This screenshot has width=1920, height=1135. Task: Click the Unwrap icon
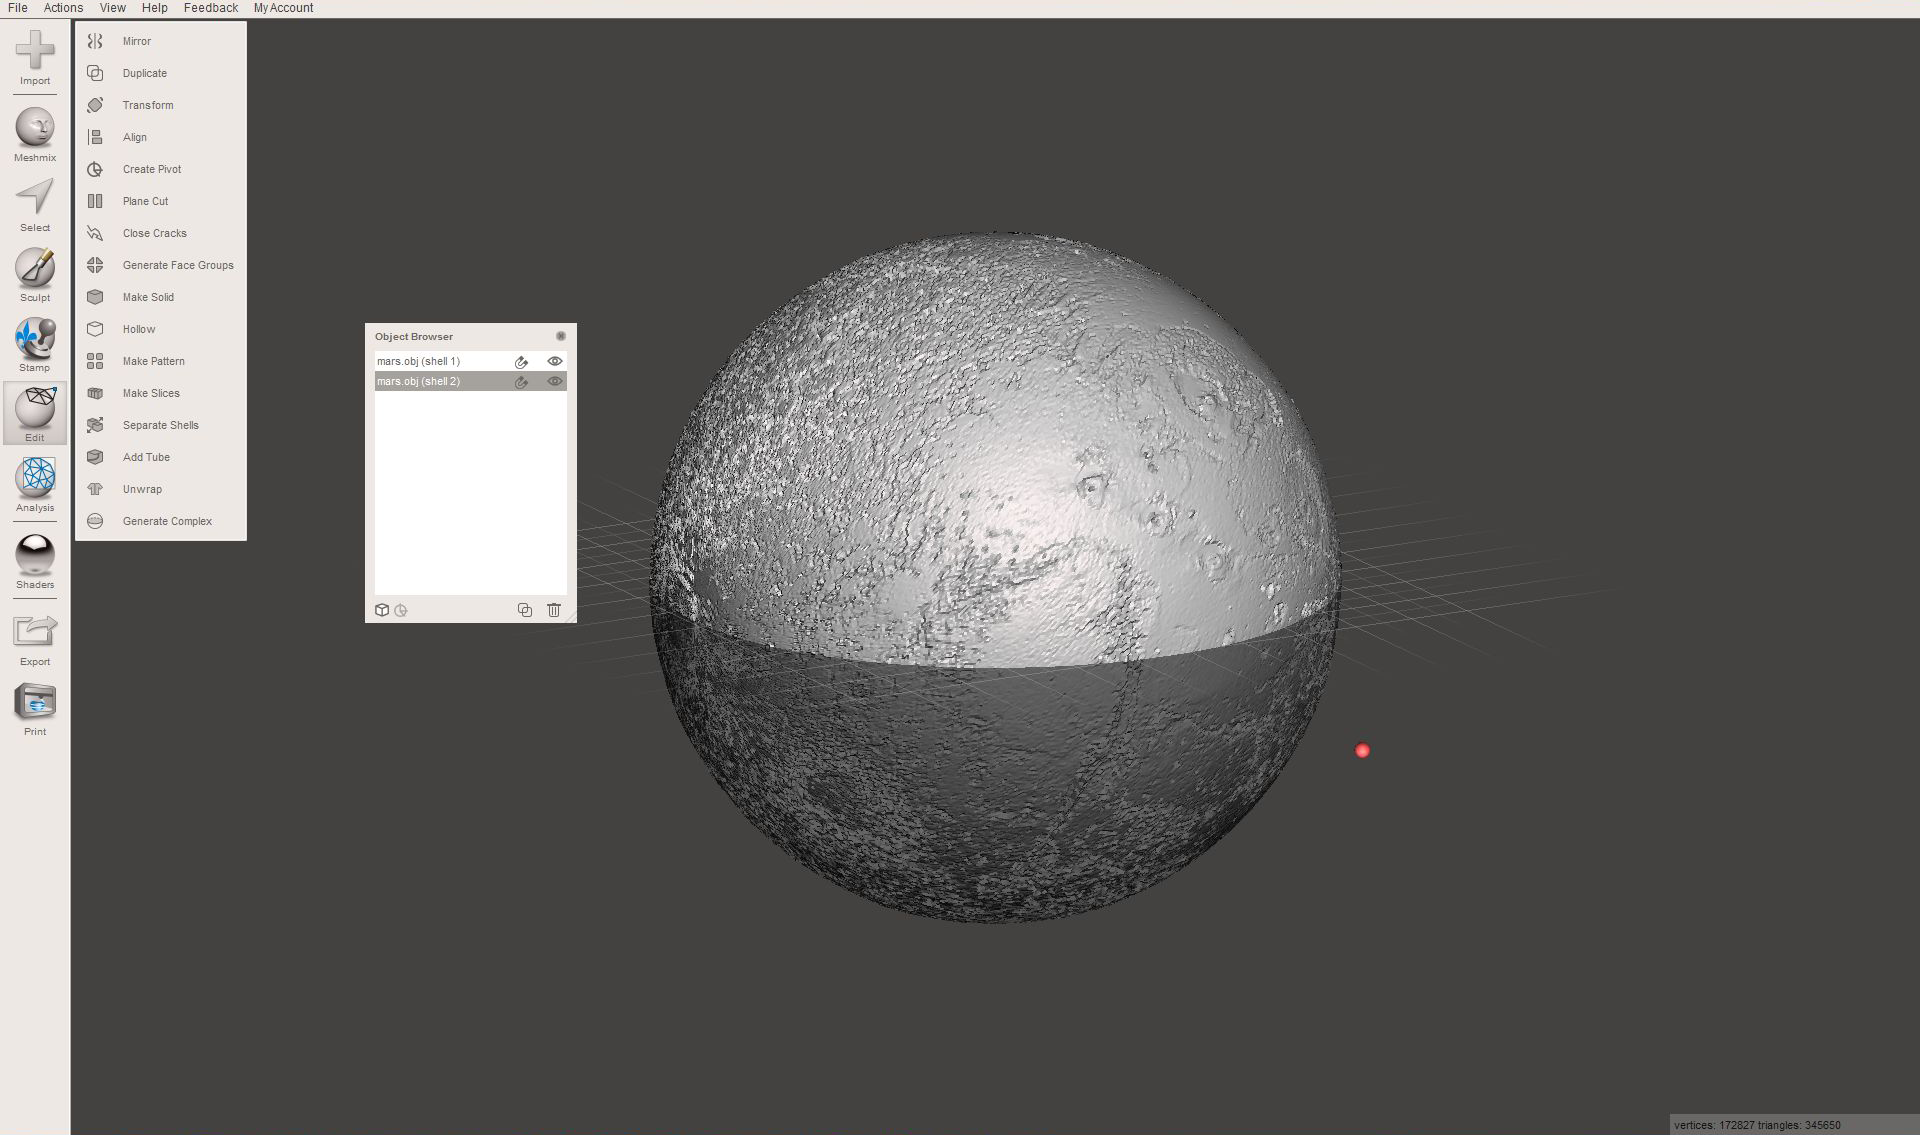[x=95, y=489]
